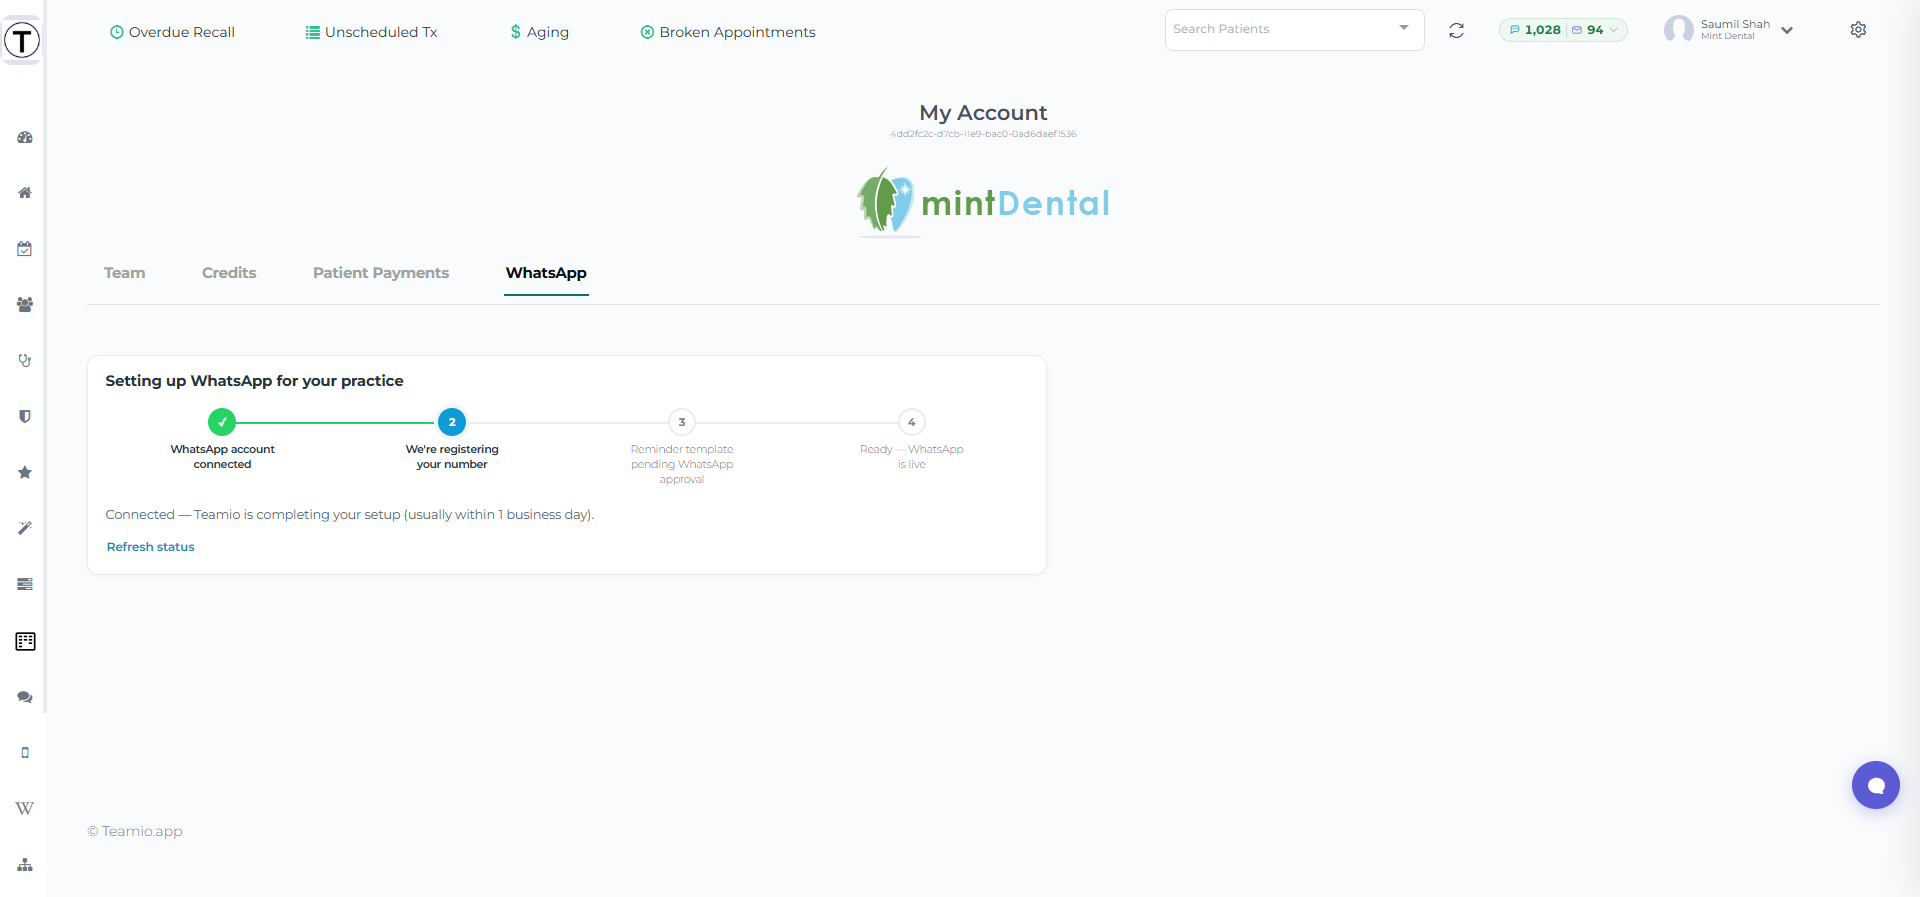Expand the message credits 1,028 / 94 pill
The width and height of the screenshot is (1920, 897).
pos(1563,30)
